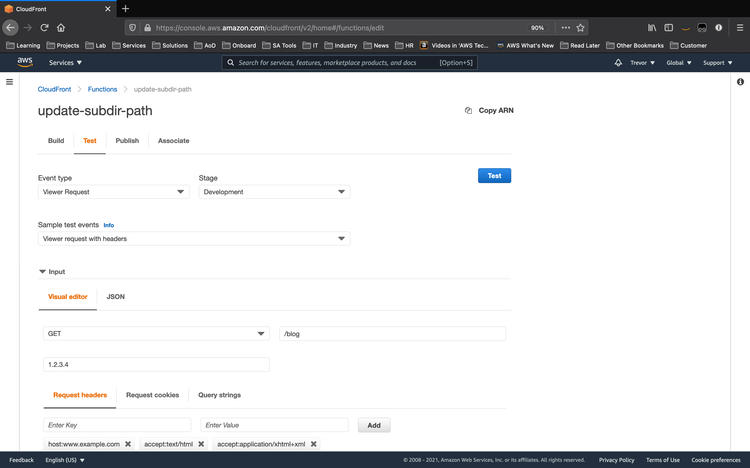Click the Feedback link in footer
Viewport: 750px width, 468px height.
click(x=22, y=460)
